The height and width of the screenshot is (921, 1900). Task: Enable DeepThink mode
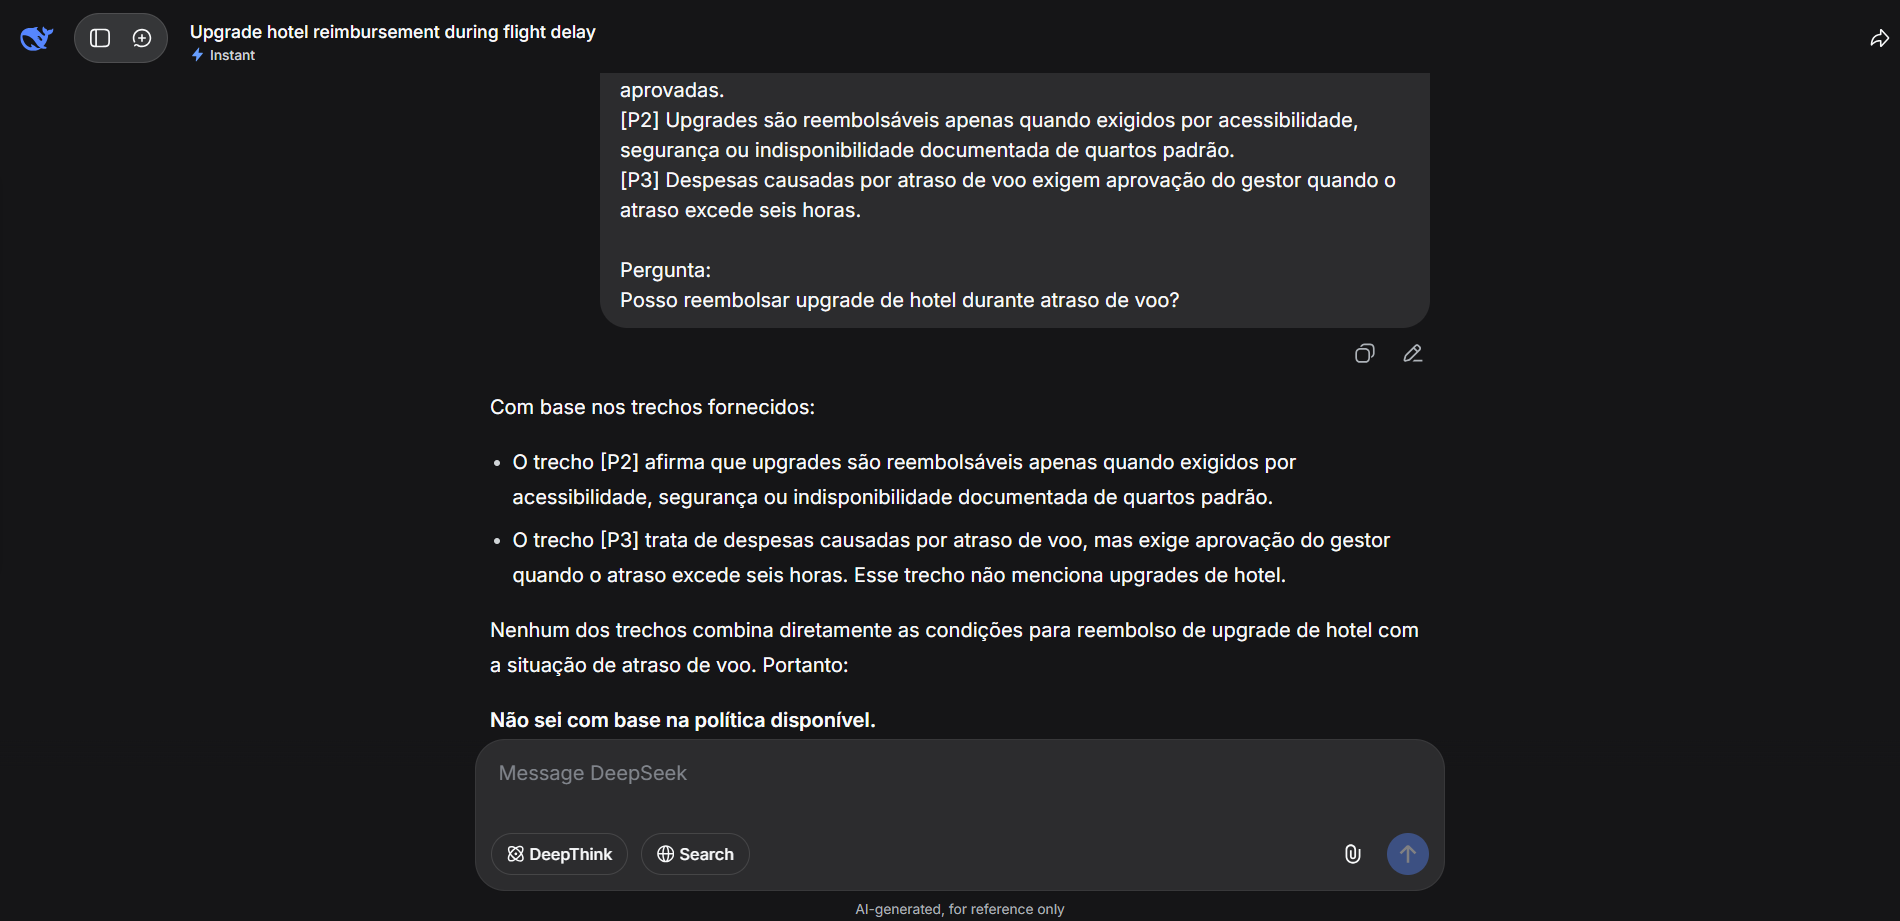click(x=559, y=854)
